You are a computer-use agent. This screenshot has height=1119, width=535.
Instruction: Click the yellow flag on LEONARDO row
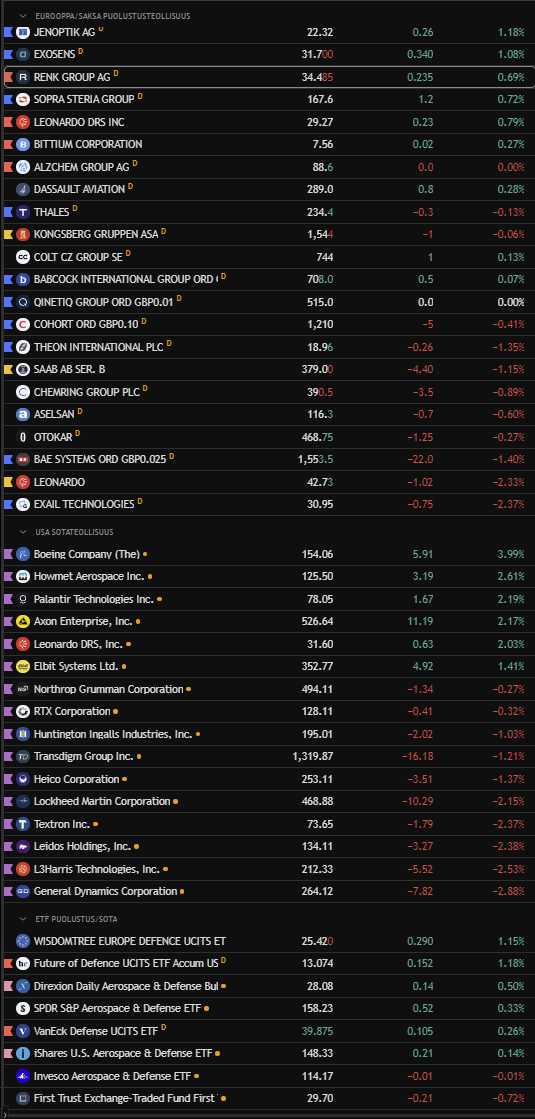click(x=8, y=482)
